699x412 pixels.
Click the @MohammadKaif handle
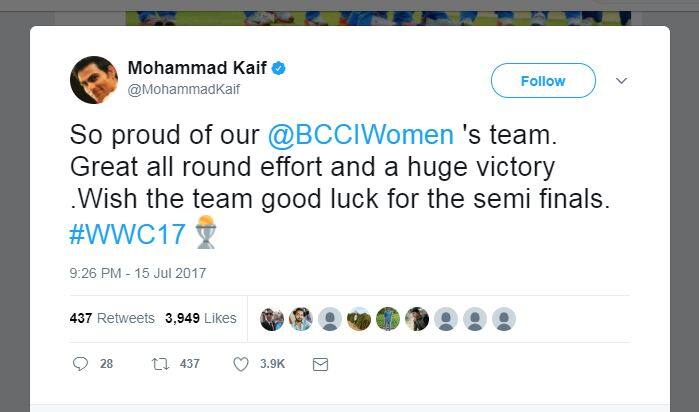pyautogui.click(x=184, y=89)
